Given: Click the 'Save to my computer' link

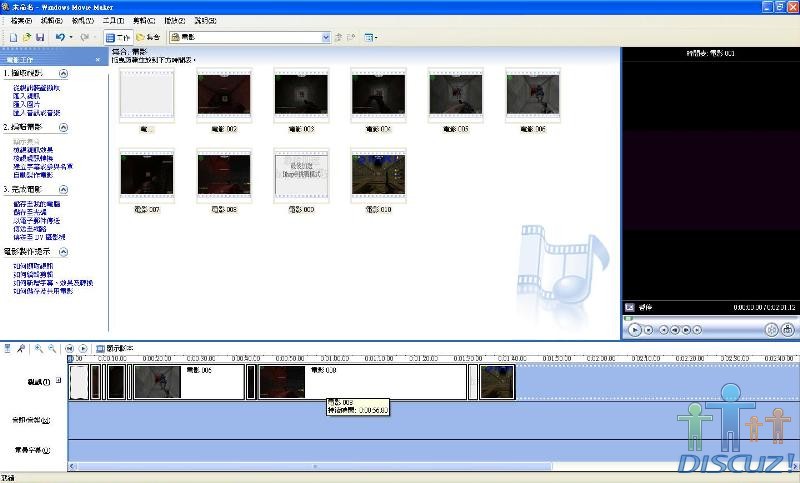Looking at the screenshot, I should click(37, 204).
